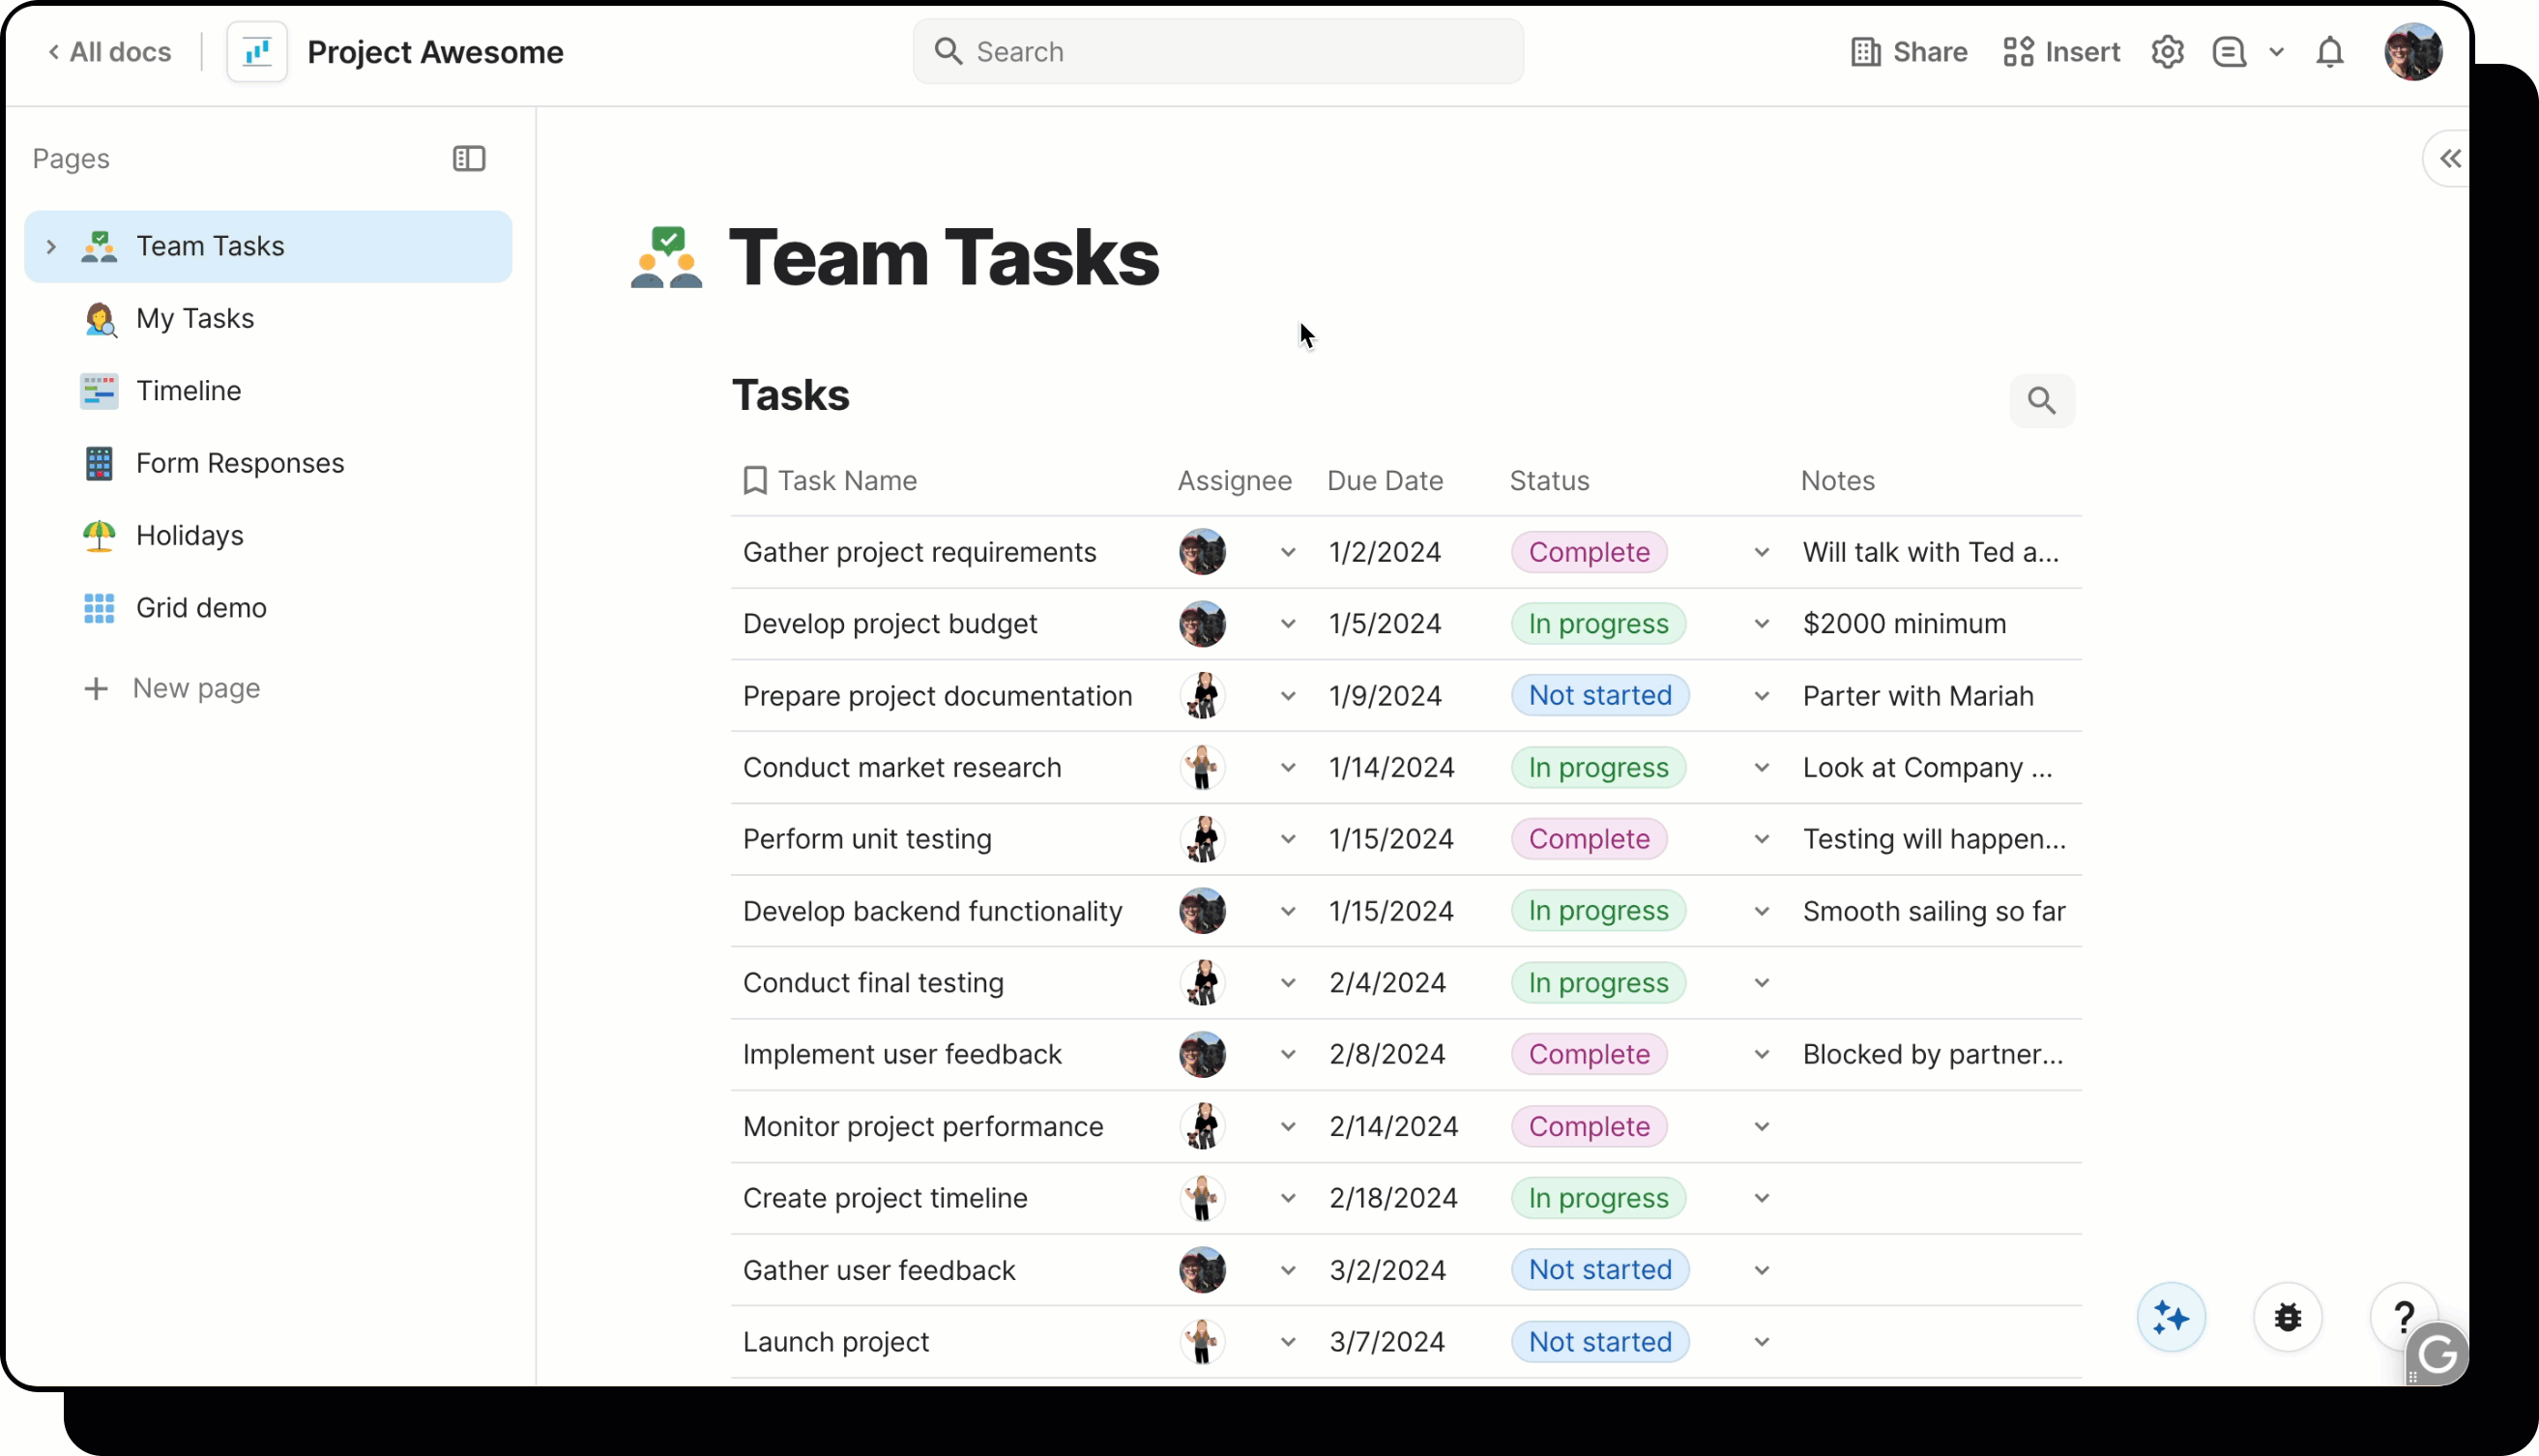The height and width of the screenshot is (1456, 2539).
Task: Select the Team Tasks page in sidebar
Action: pos(268,246)
